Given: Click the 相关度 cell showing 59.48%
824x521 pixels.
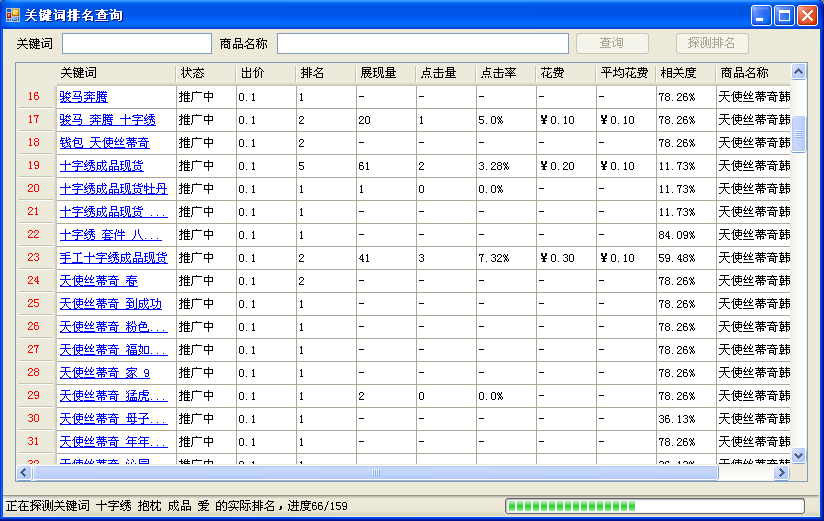Looking at the screenshot, I should (x=685, y=258).
